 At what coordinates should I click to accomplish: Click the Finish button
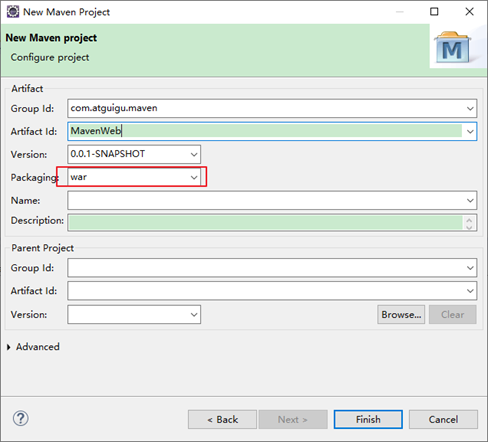coord(368,419)
